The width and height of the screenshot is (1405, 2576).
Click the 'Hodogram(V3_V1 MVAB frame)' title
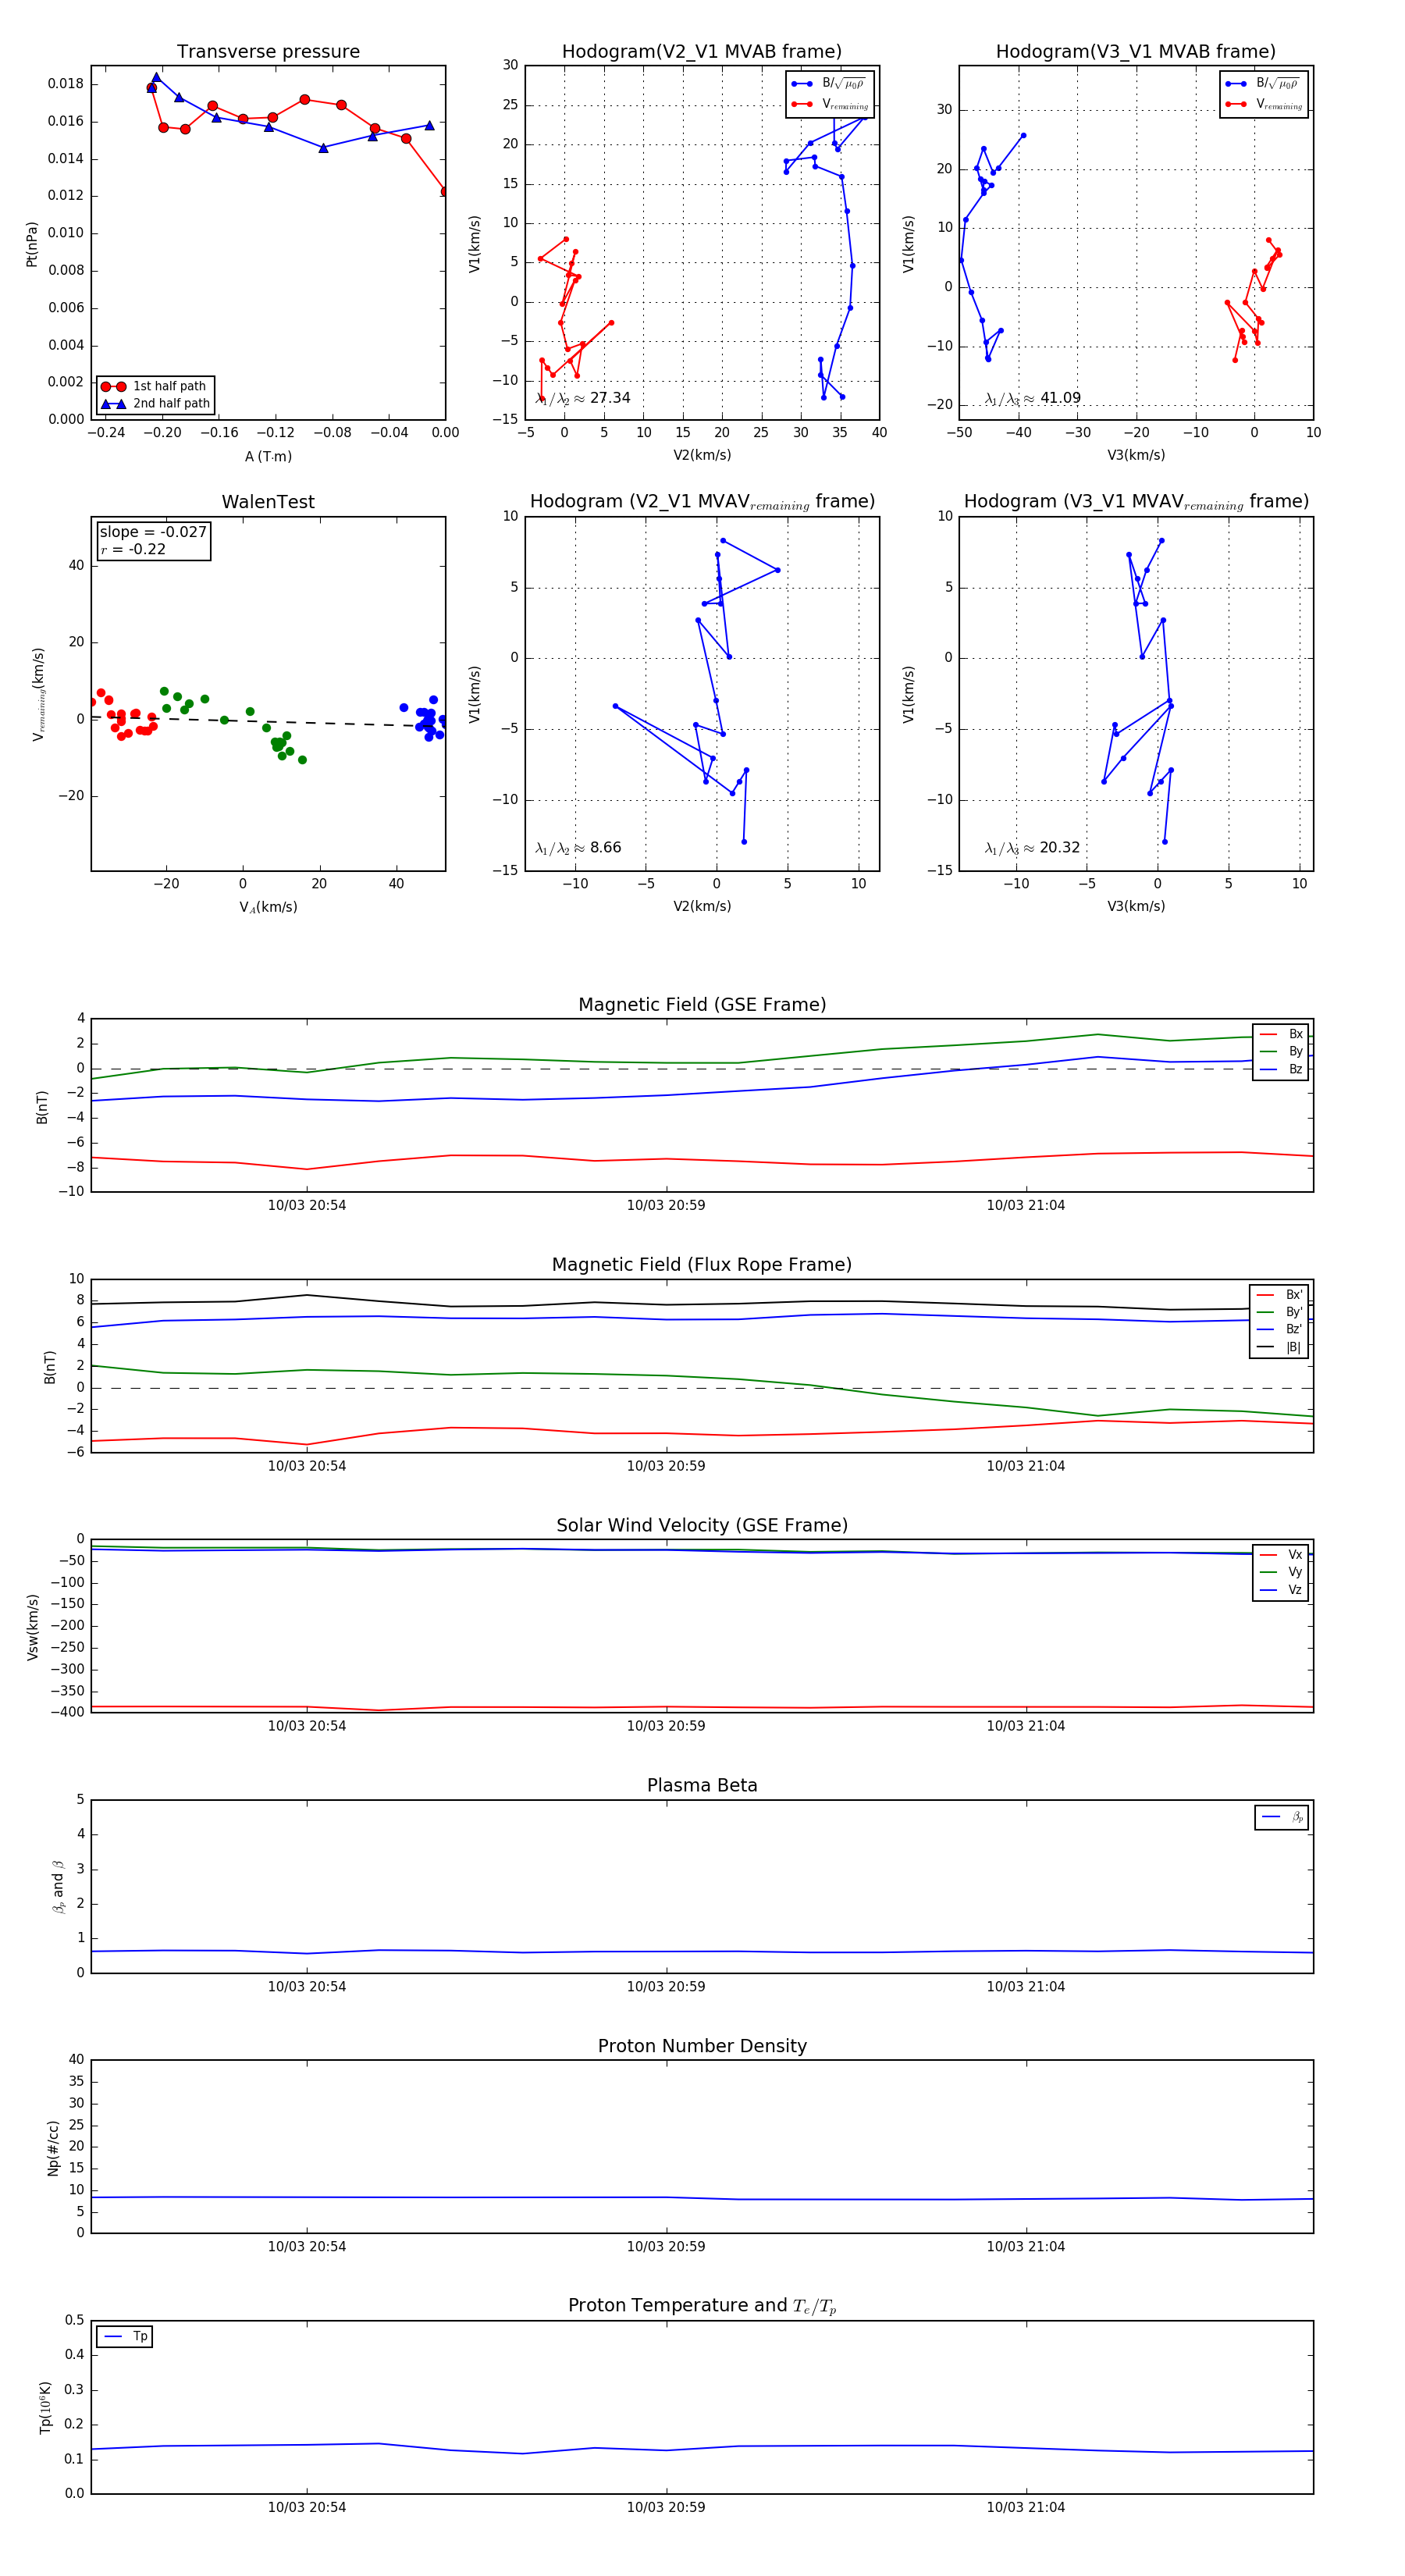pos(1136,52)
